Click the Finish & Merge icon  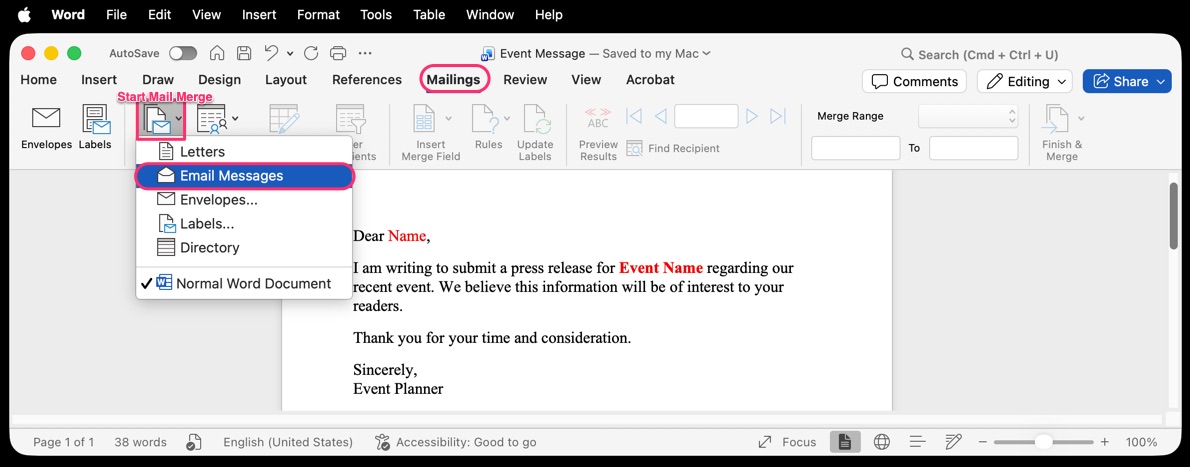pos(1056,120)
